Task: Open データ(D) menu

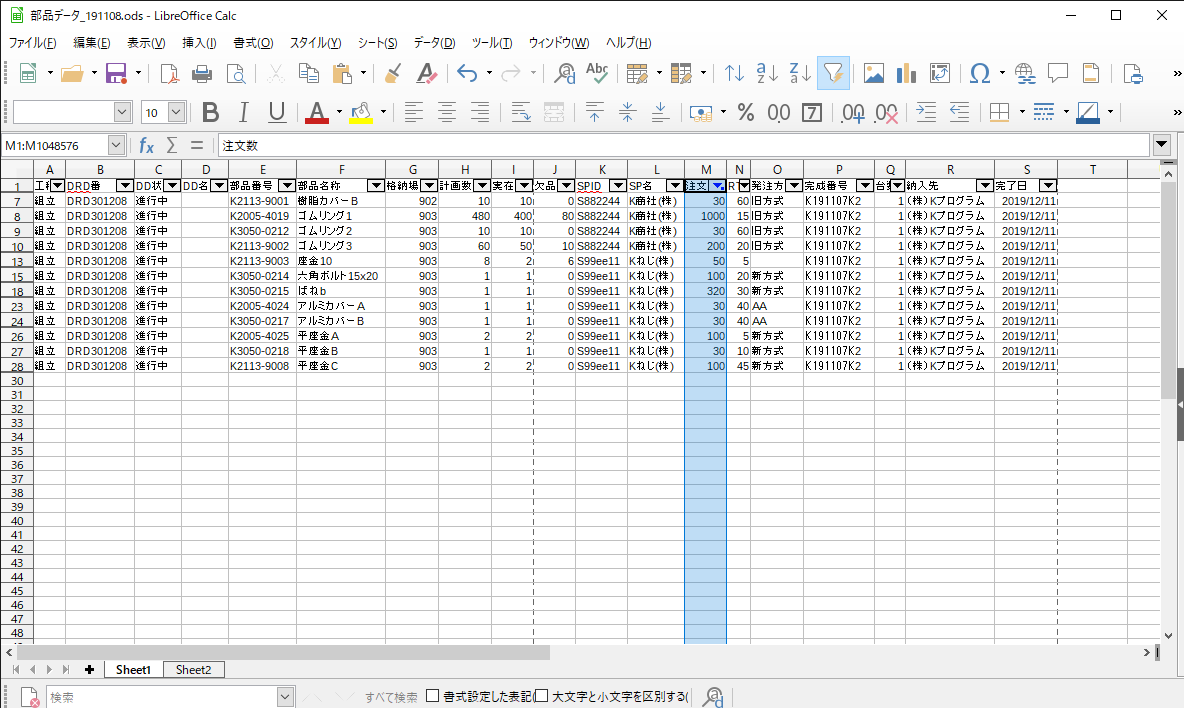Action: click(434, 43)
